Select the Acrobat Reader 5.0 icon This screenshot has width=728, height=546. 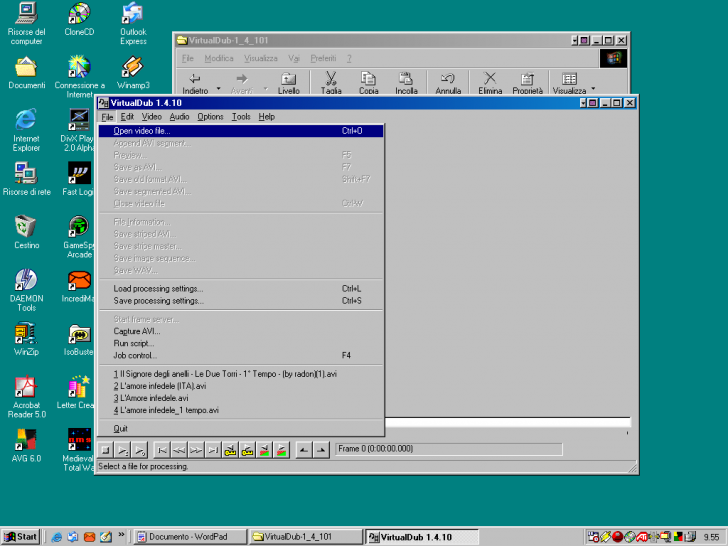pyautogui.click(x=26, y=397)
